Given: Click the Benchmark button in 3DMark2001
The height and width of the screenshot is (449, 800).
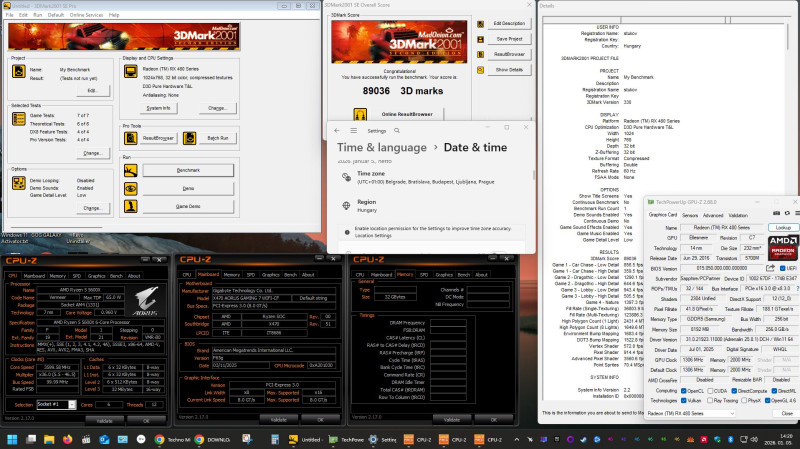Looking at the screenshot, I should [188, 170].
